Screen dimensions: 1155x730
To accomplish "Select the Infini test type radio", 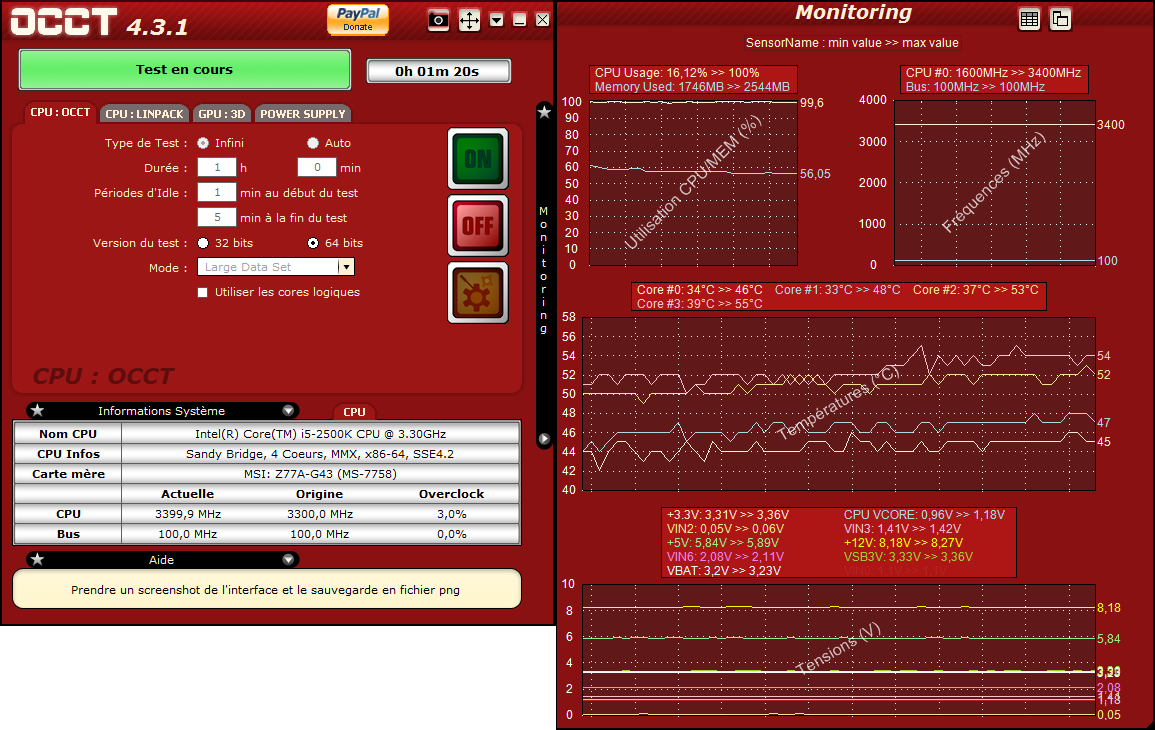I will pos(204,143).
